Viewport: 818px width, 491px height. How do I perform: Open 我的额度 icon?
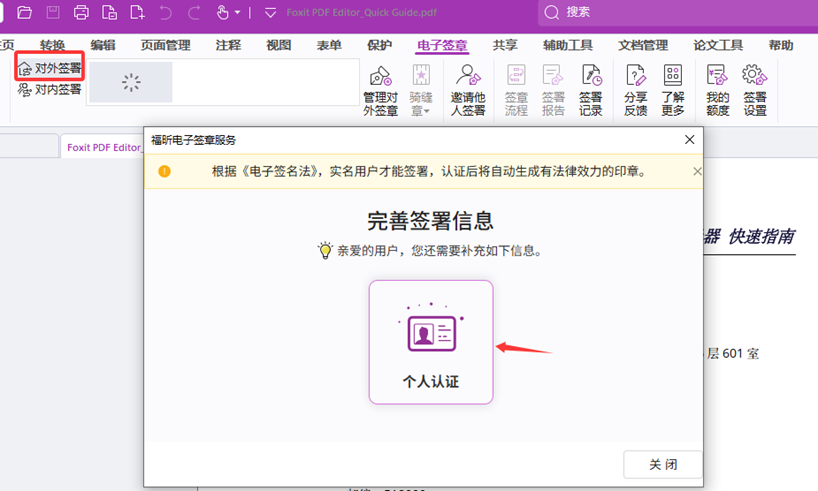pos(717,90)
